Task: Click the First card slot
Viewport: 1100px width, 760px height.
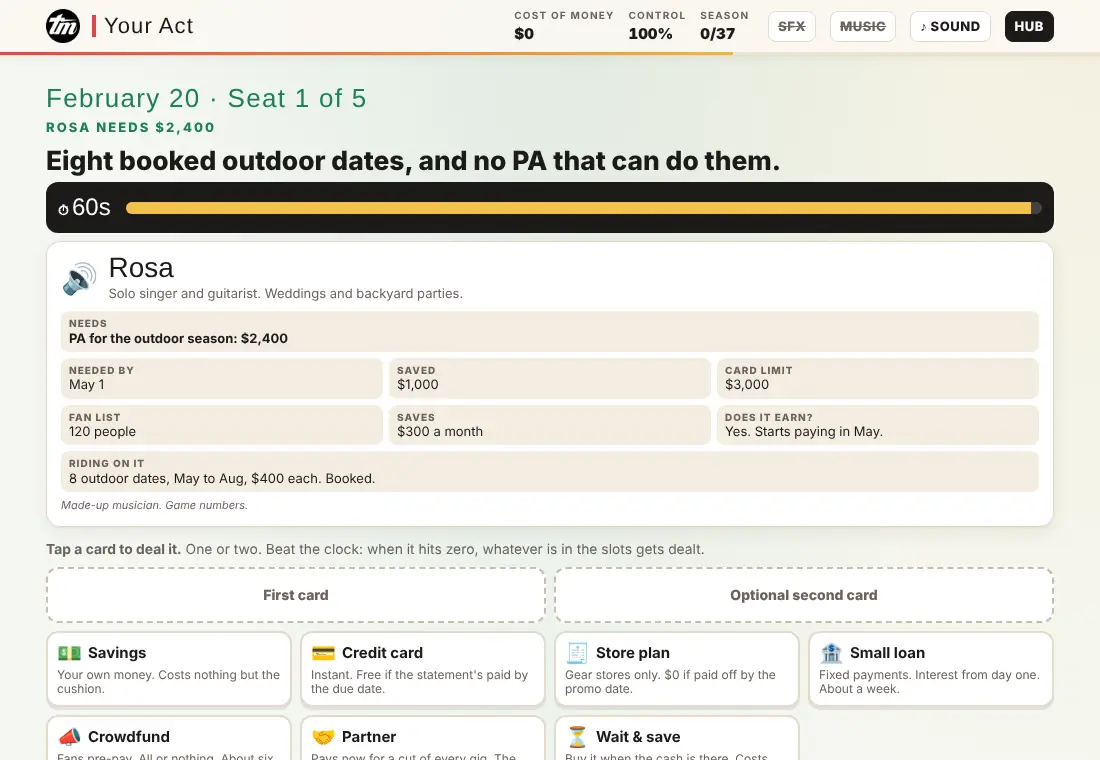Action: point(295,595)
